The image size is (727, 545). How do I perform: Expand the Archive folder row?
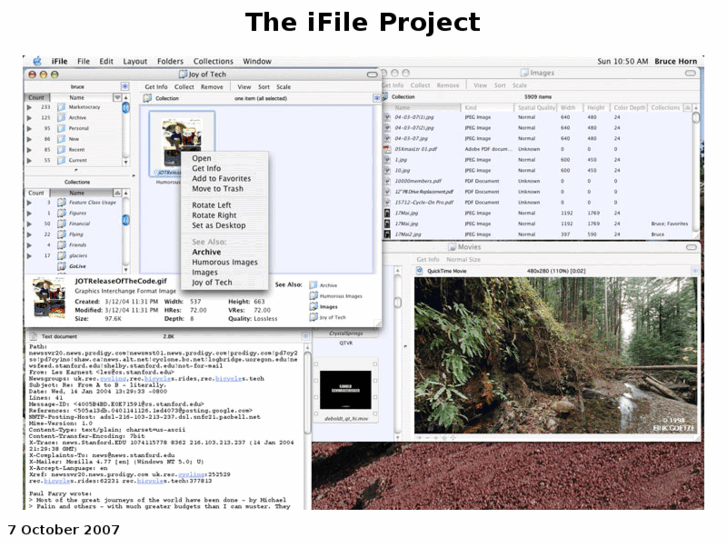pyautogui.click(x=30, y=118)
